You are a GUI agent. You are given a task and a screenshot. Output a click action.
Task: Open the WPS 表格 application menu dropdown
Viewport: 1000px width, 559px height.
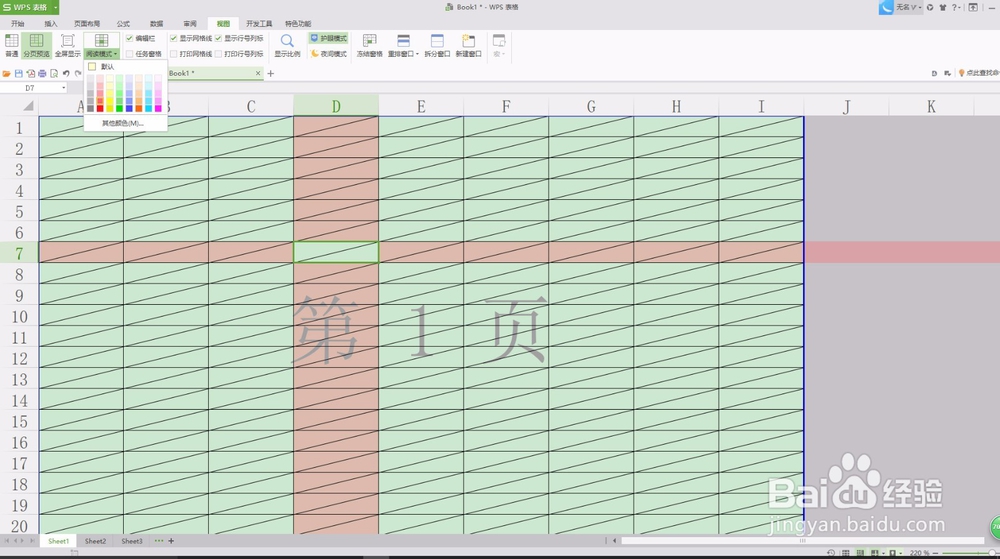(56, 7)
